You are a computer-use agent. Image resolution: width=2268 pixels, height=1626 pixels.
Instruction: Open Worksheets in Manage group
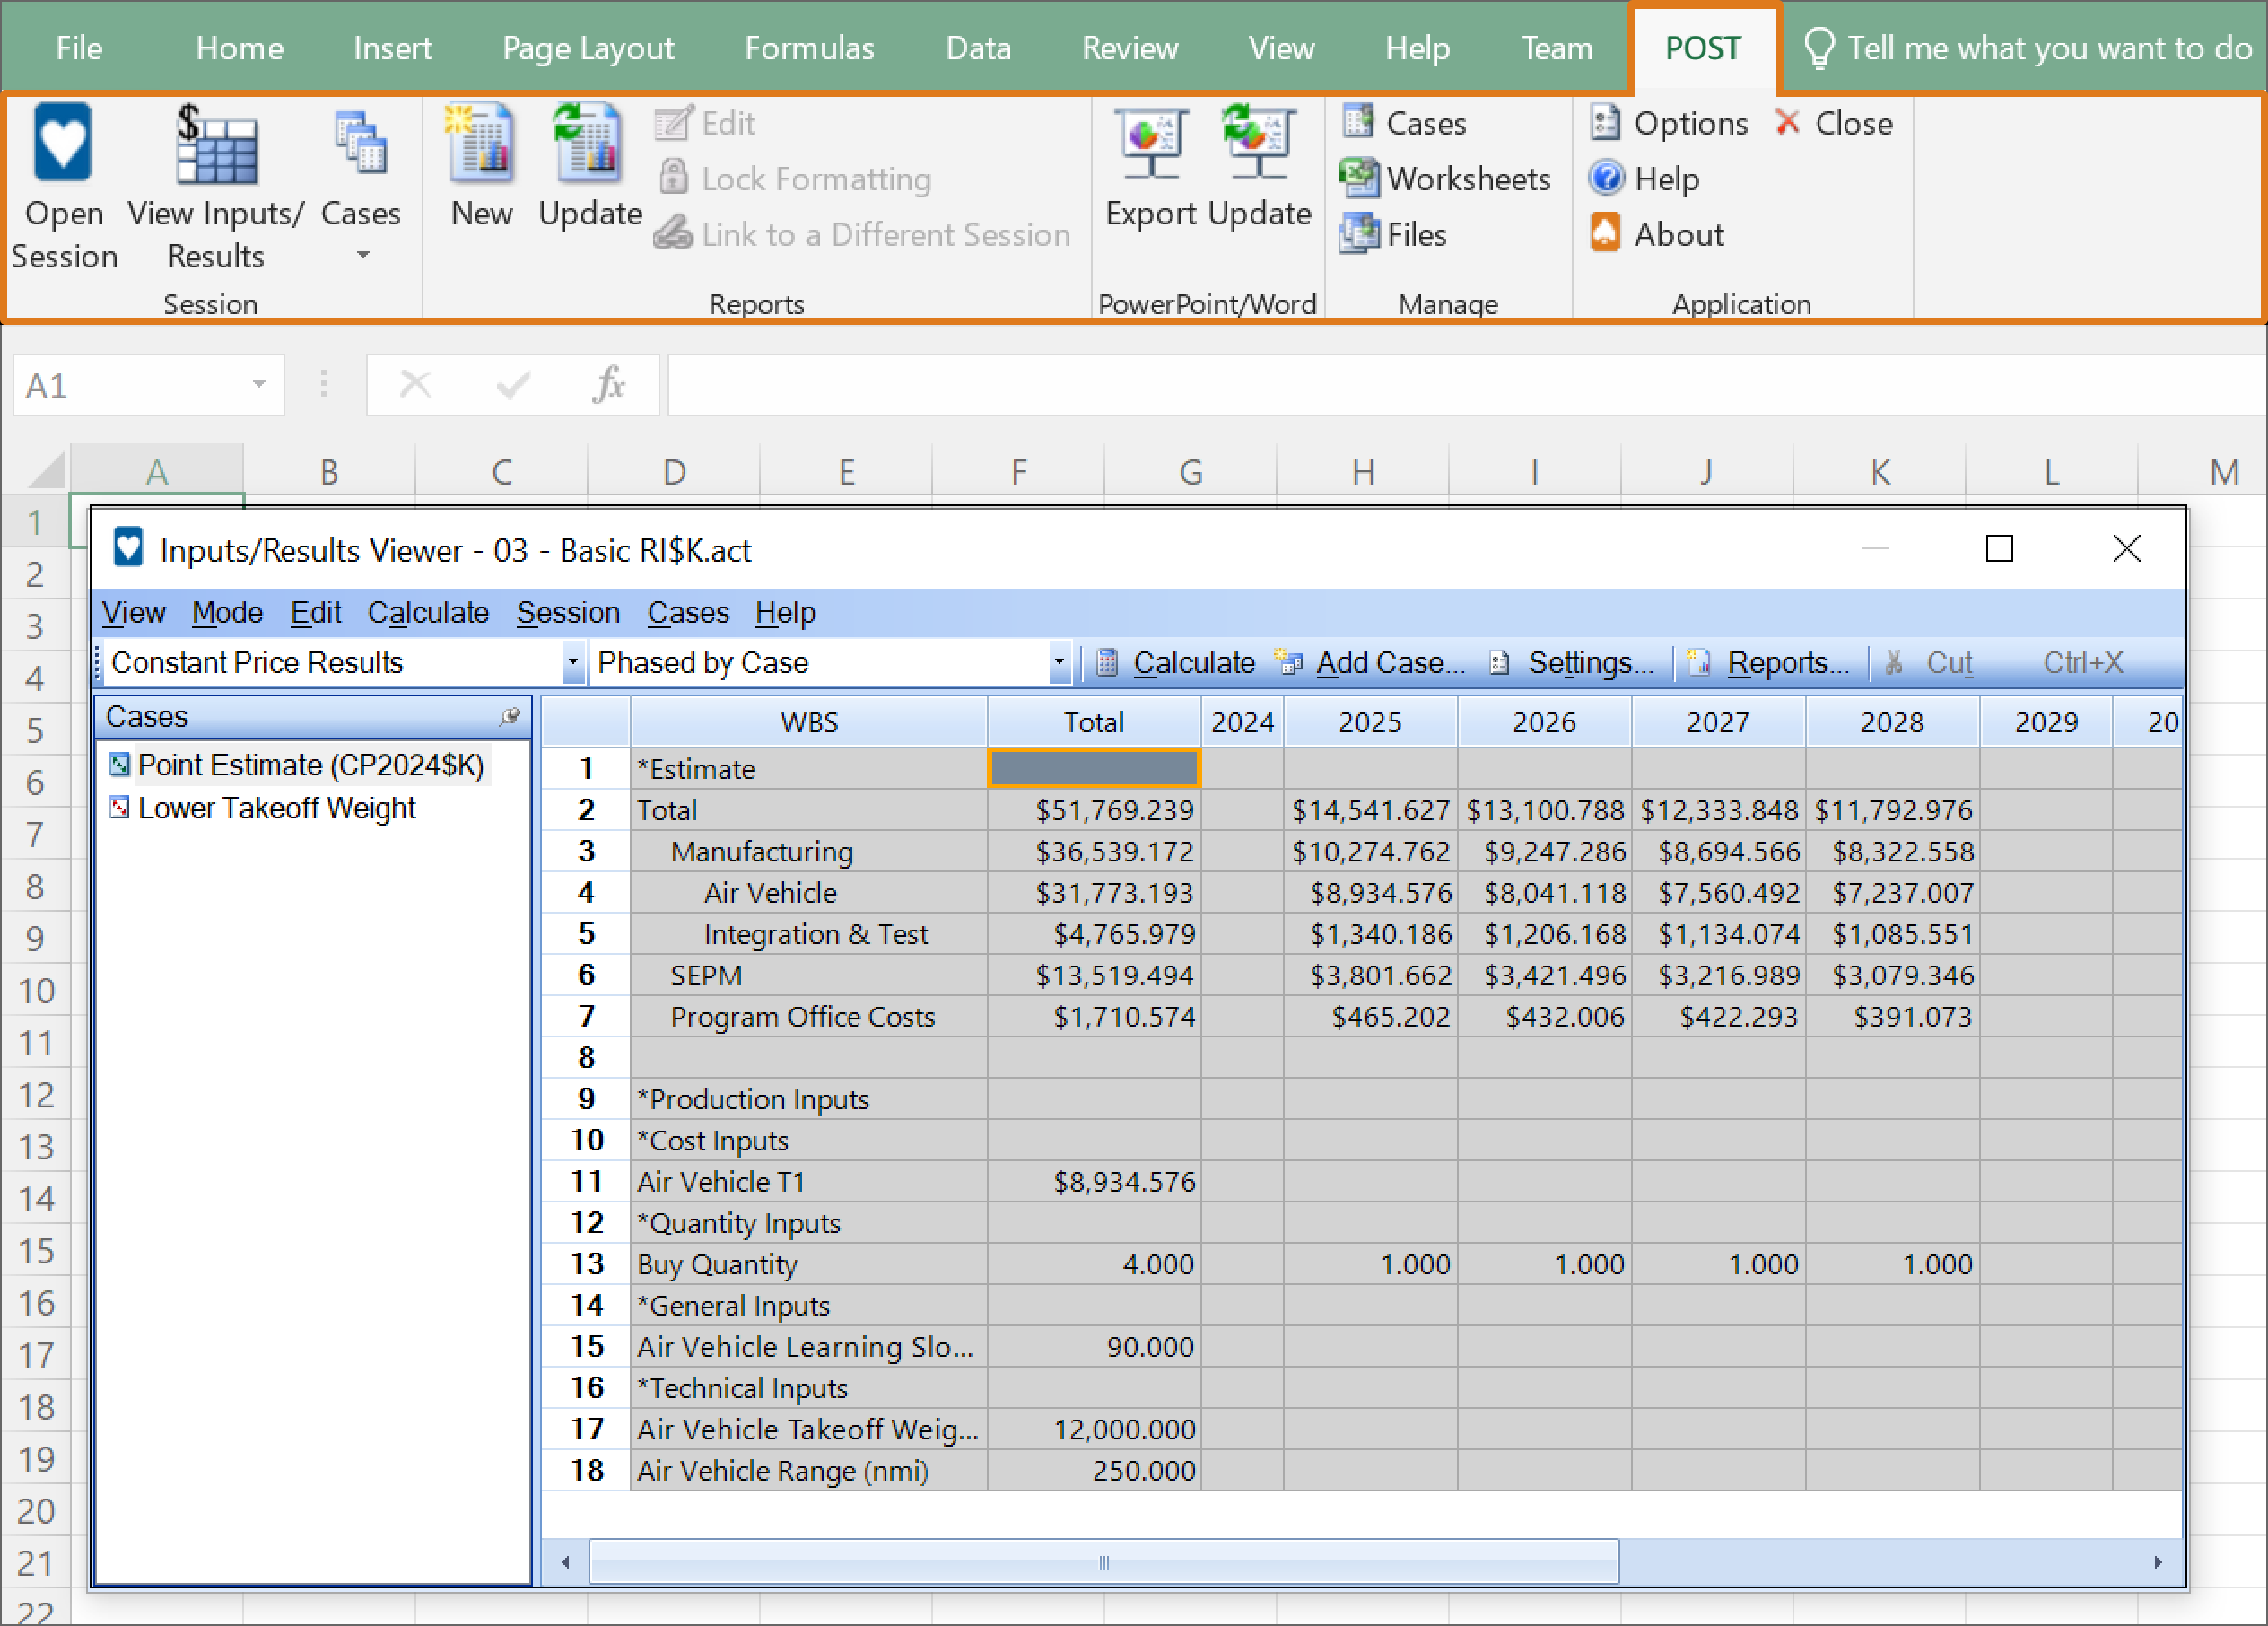coord(1446,179)
